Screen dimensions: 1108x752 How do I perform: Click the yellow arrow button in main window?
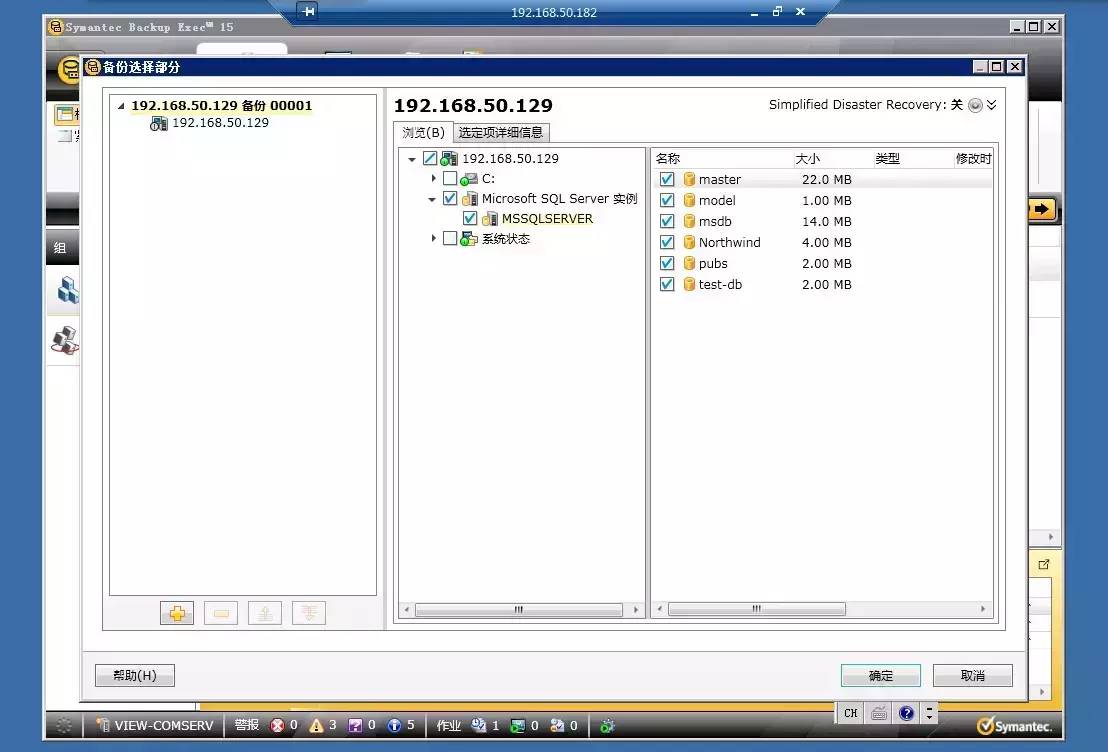point(1042,209)
